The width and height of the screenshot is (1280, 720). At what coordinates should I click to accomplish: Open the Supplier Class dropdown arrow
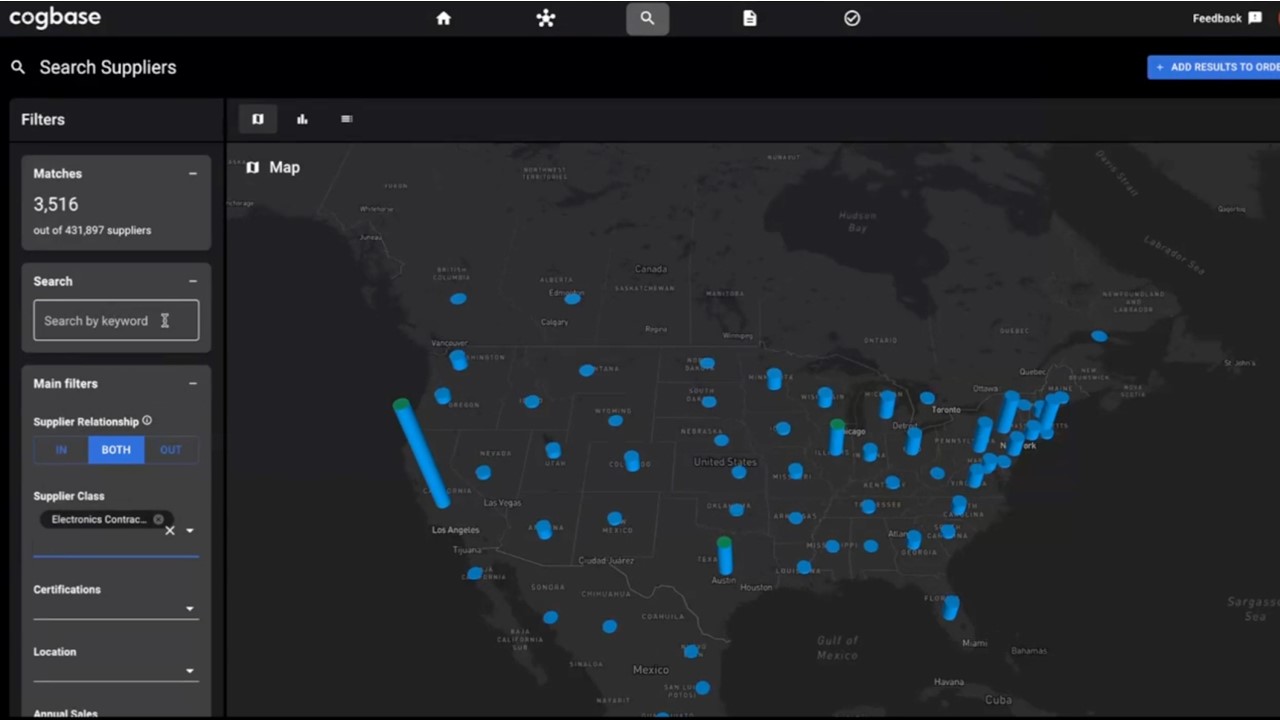coord(190,531)
